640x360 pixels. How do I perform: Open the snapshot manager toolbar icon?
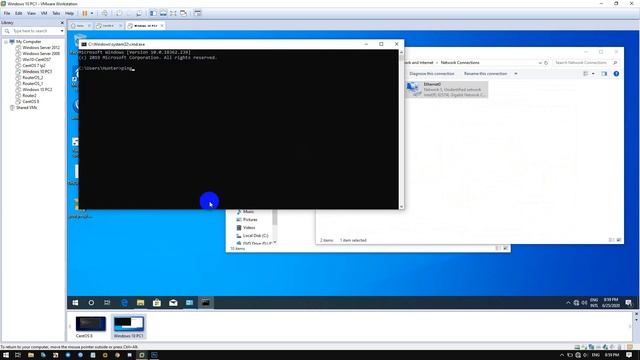139,13
